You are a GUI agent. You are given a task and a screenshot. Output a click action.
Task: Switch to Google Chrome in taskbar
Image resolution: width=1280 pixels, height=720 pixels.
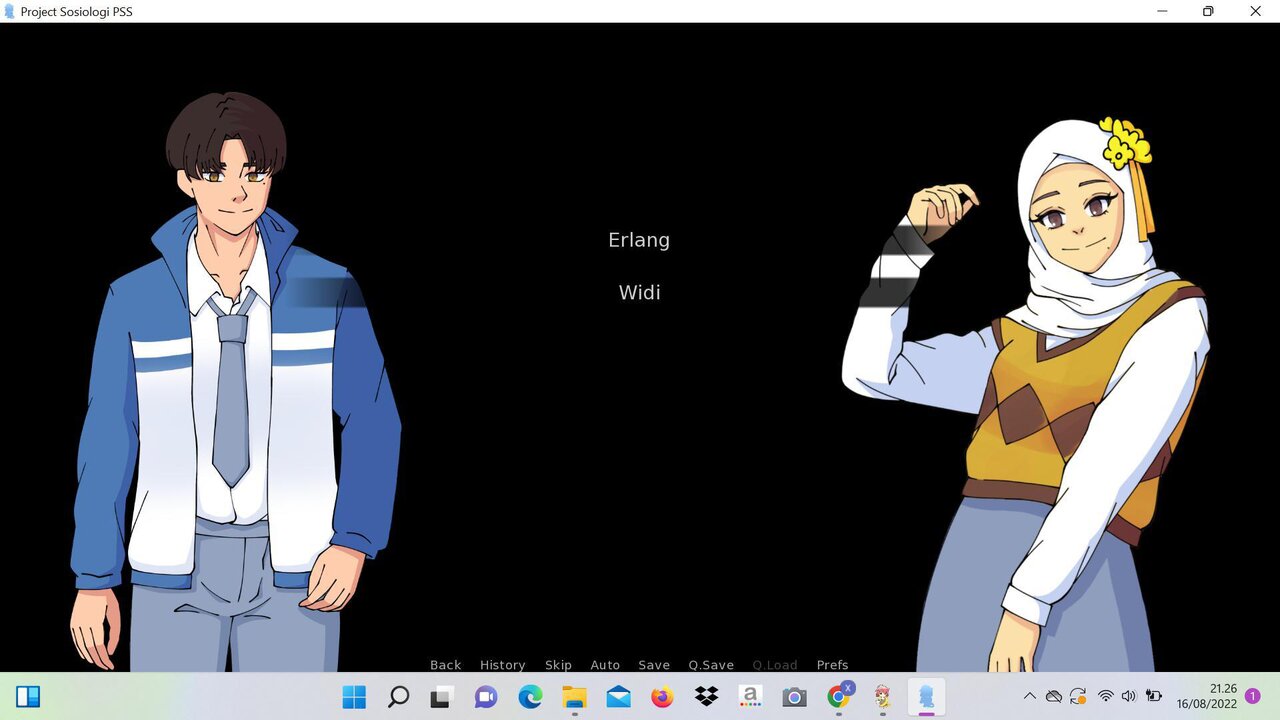pos(839,697)
